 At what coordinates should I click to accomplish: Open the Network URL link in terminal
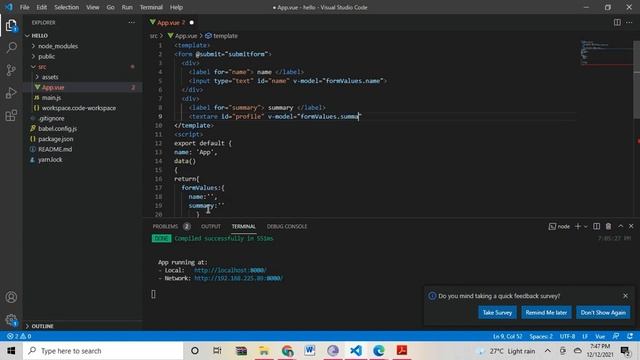tap(238, 278)
